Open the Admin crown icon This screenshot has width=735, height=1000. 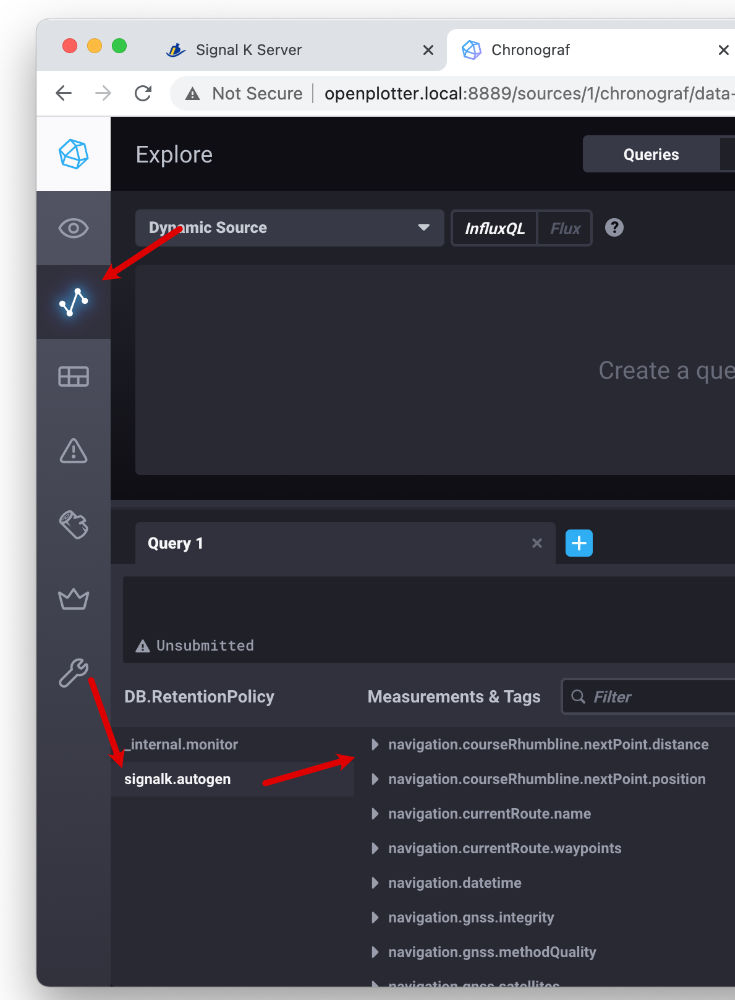point(73,599)
